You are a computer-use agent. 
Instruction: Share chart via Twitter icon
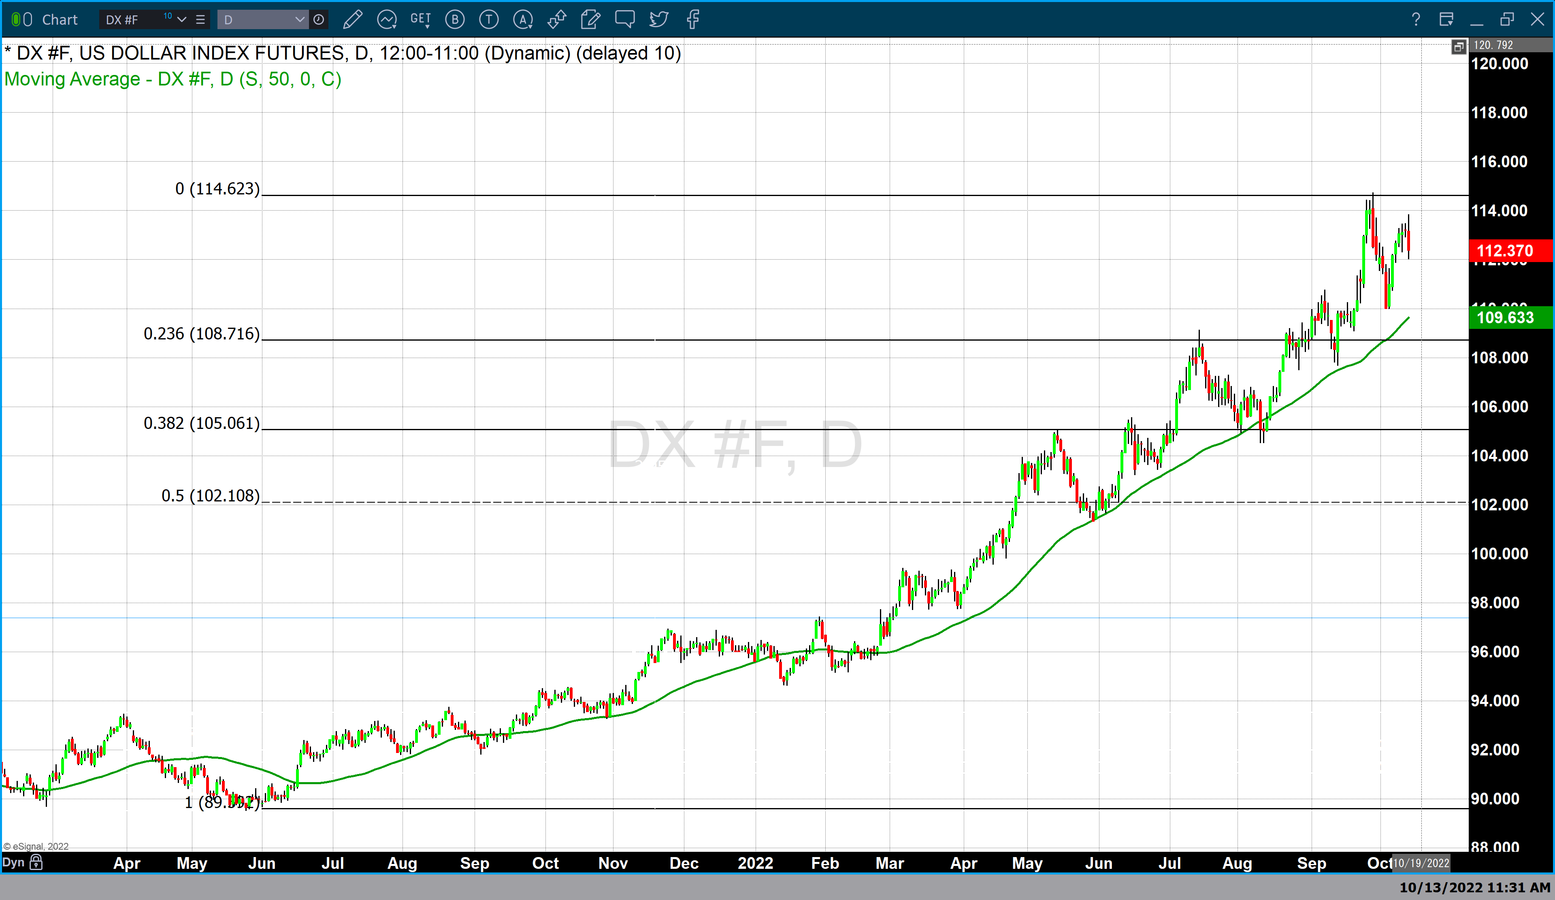[659, 19]
